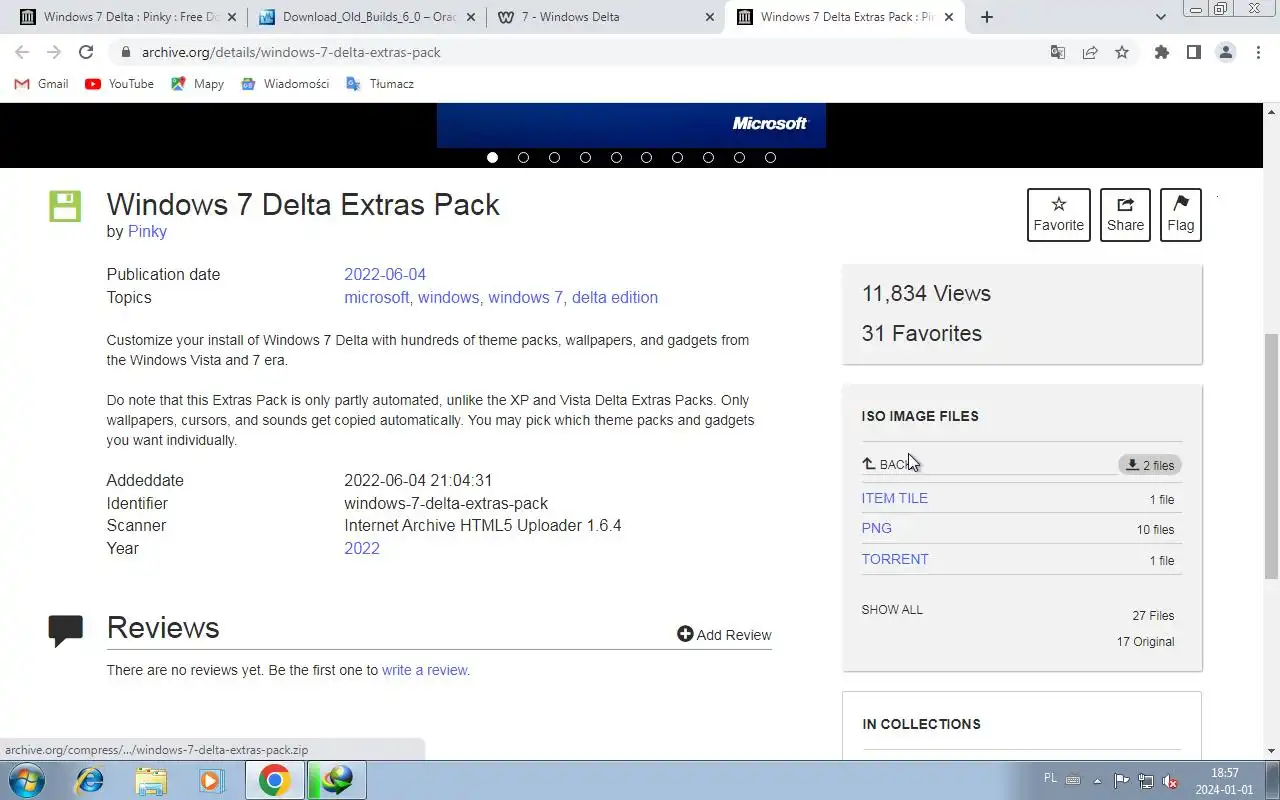Close the 7 - Windows Delta tab
The width and height of the screenshot is (1280, 800).
tap(710, 17)
